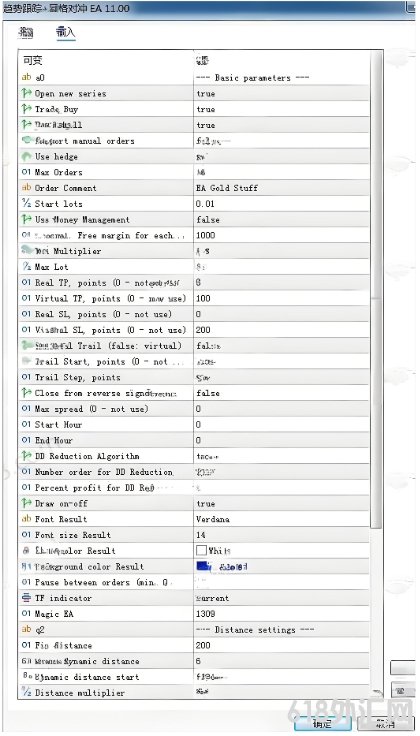The image size is (420, 736).
Task: Select the Trade Buy row icon
Action: (26, 109)
